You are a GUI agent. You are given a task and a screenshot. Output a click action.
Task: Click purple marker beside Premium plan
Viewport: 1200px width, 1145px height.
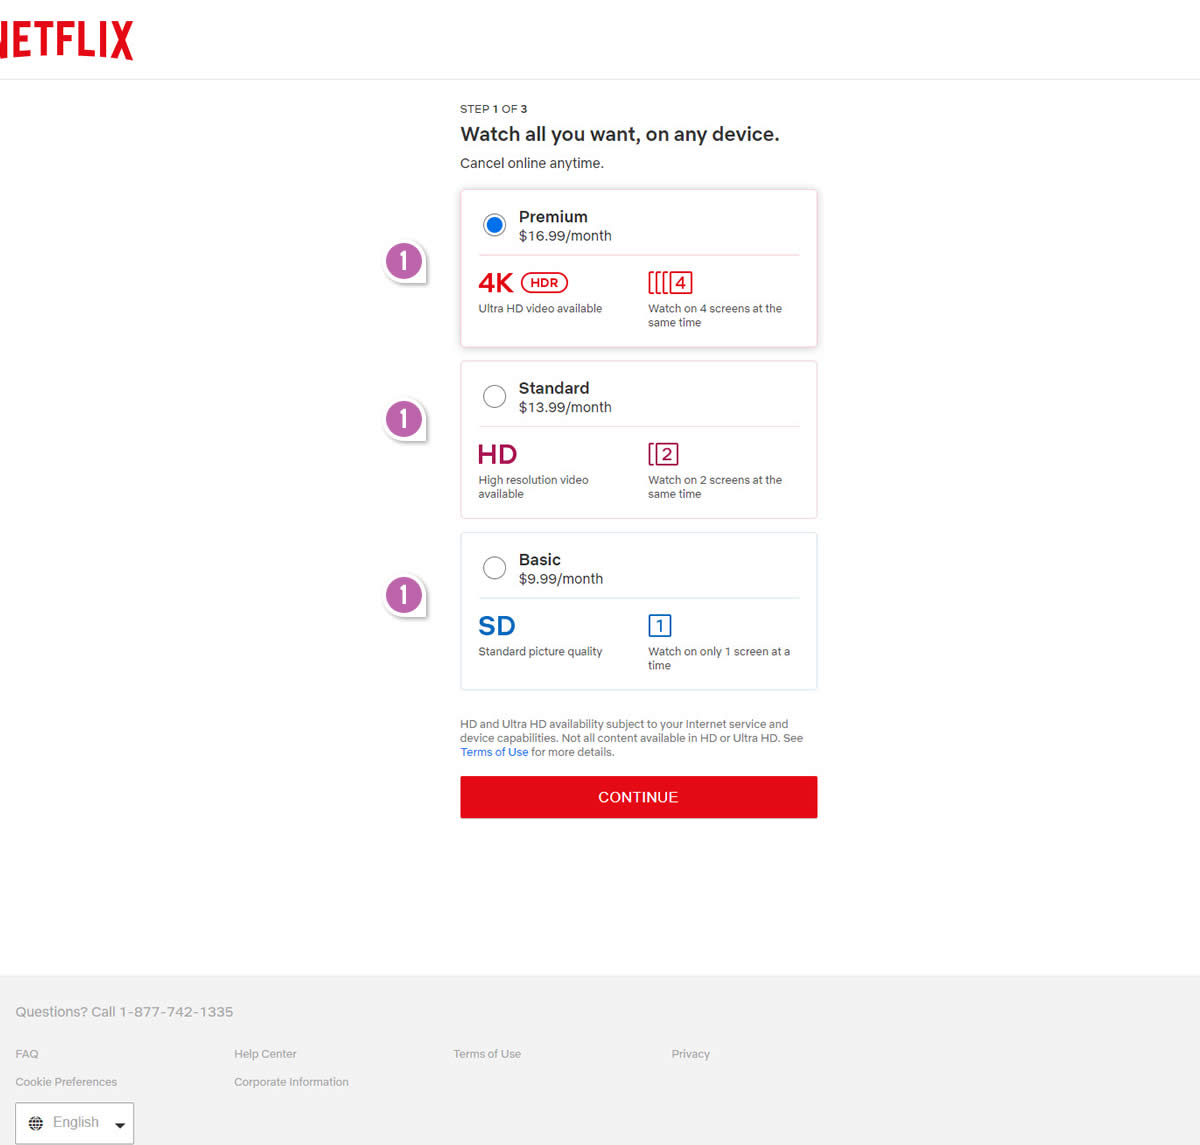[x=404, y=262]
